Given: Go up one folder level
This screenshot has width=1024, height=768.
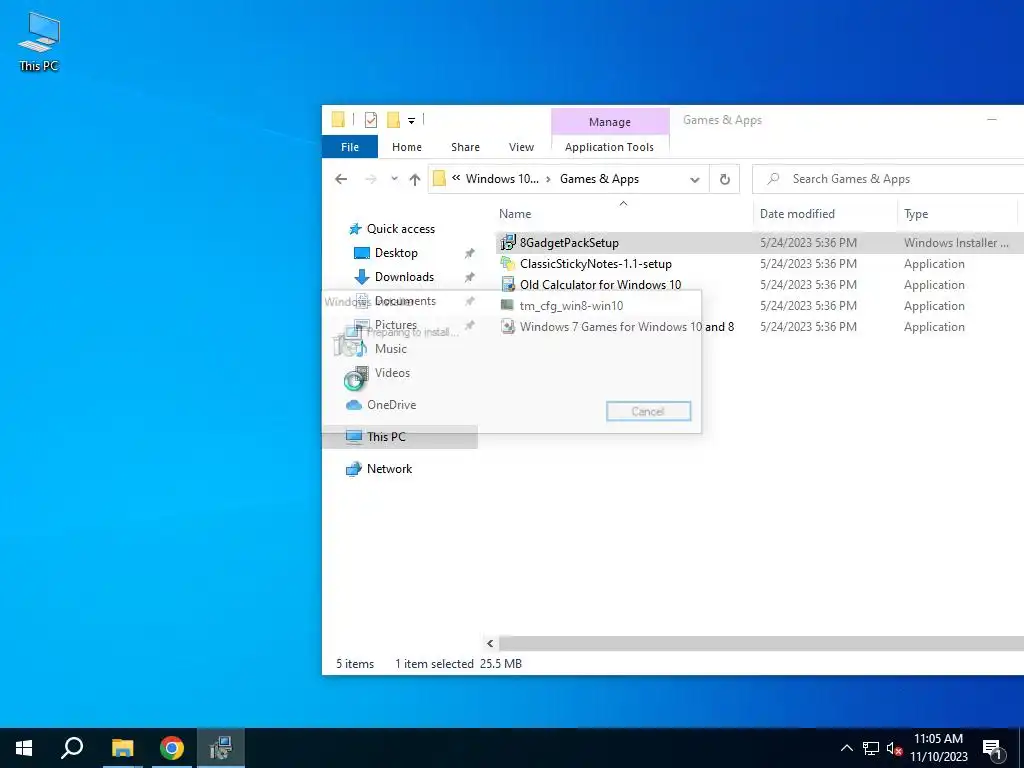Looking at the screenshot, I should (x=415, y=179).
